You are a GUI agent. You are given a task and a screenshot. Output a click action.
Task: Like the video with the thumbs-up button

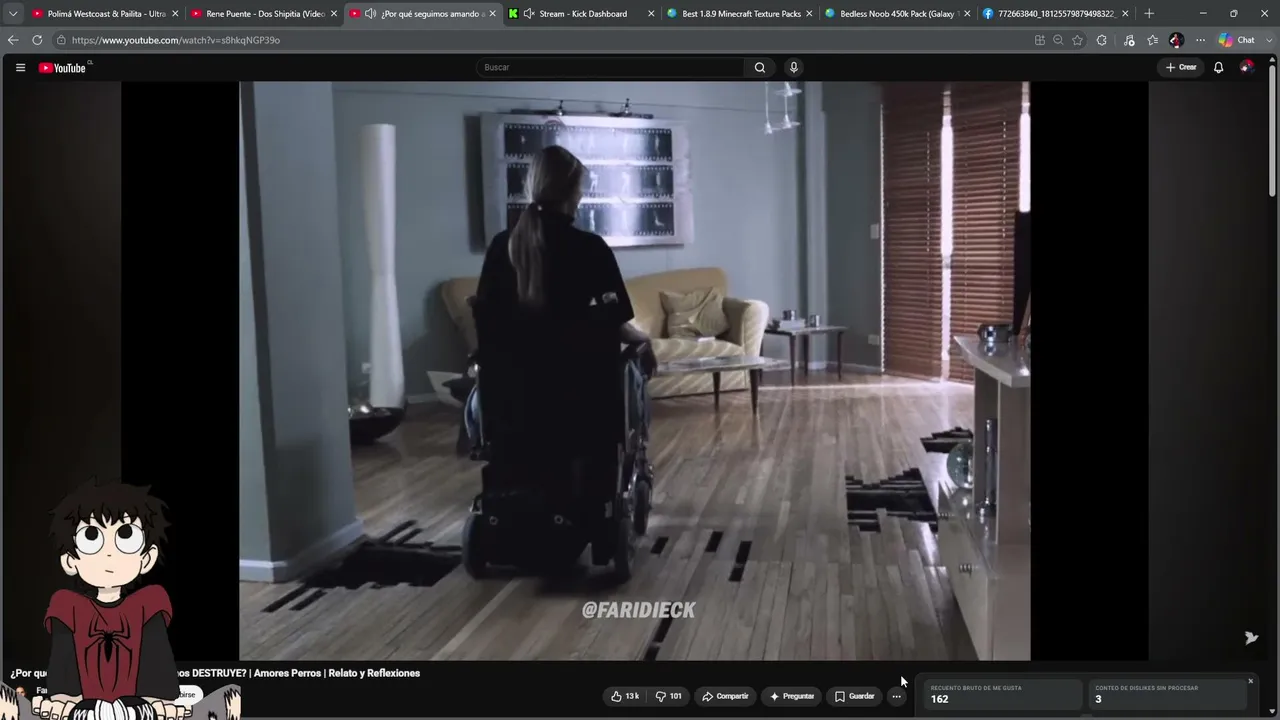[x=626, y=696]
